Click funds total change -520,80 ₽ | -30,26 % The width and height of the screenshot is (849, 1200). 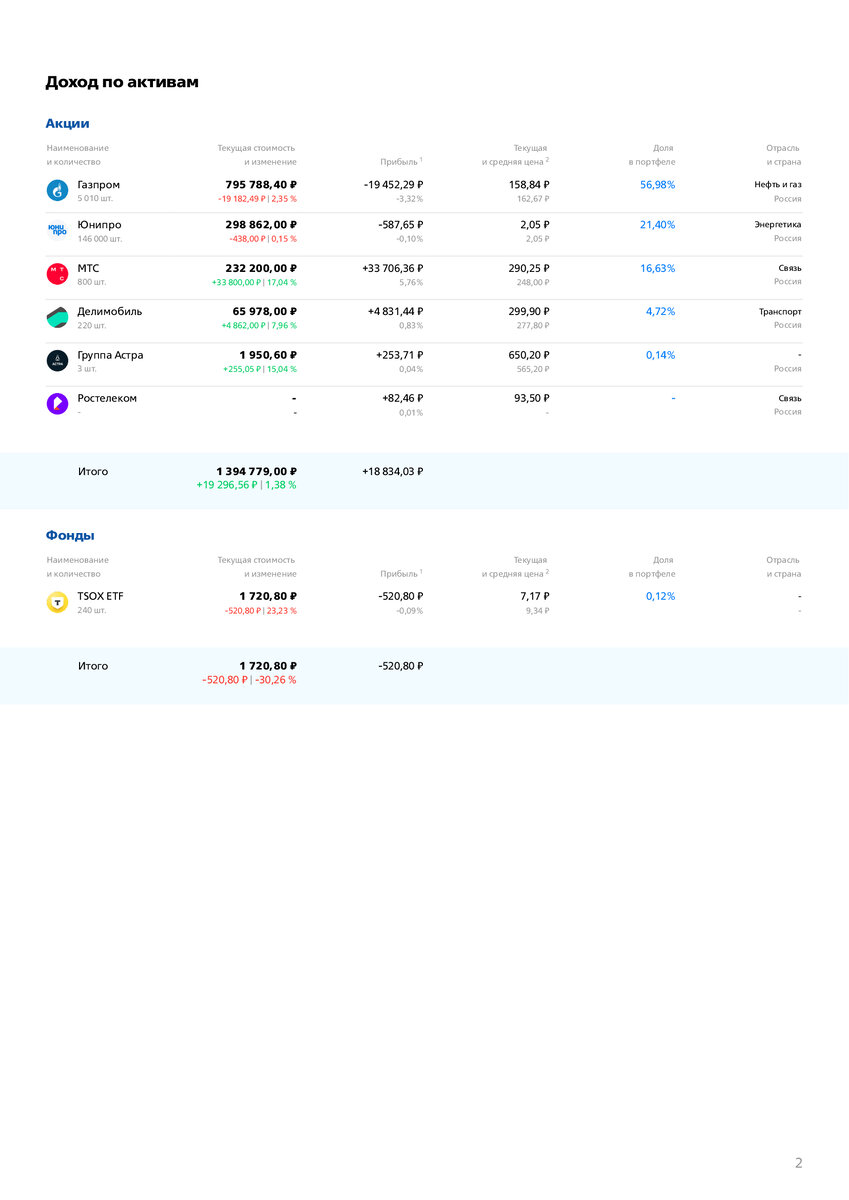click(x=249, y=680)
